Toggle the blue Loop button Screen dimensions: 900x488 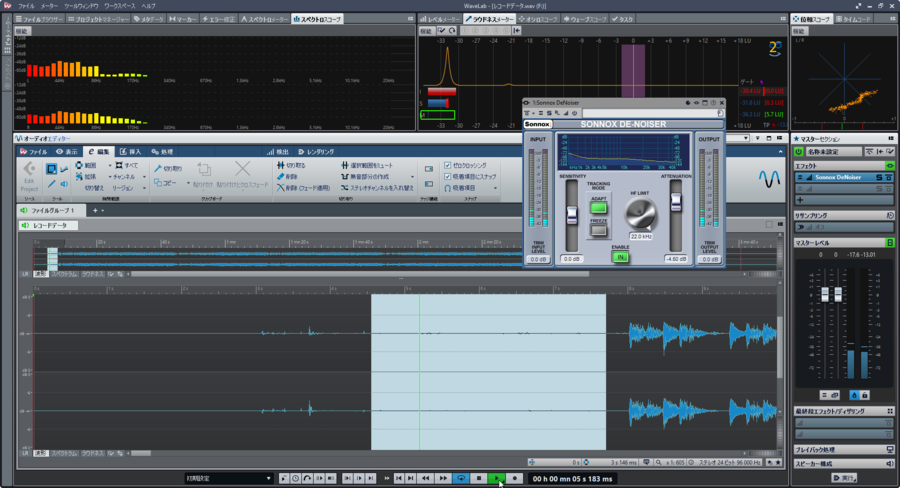pyautogui.click(x=461, y=478)
